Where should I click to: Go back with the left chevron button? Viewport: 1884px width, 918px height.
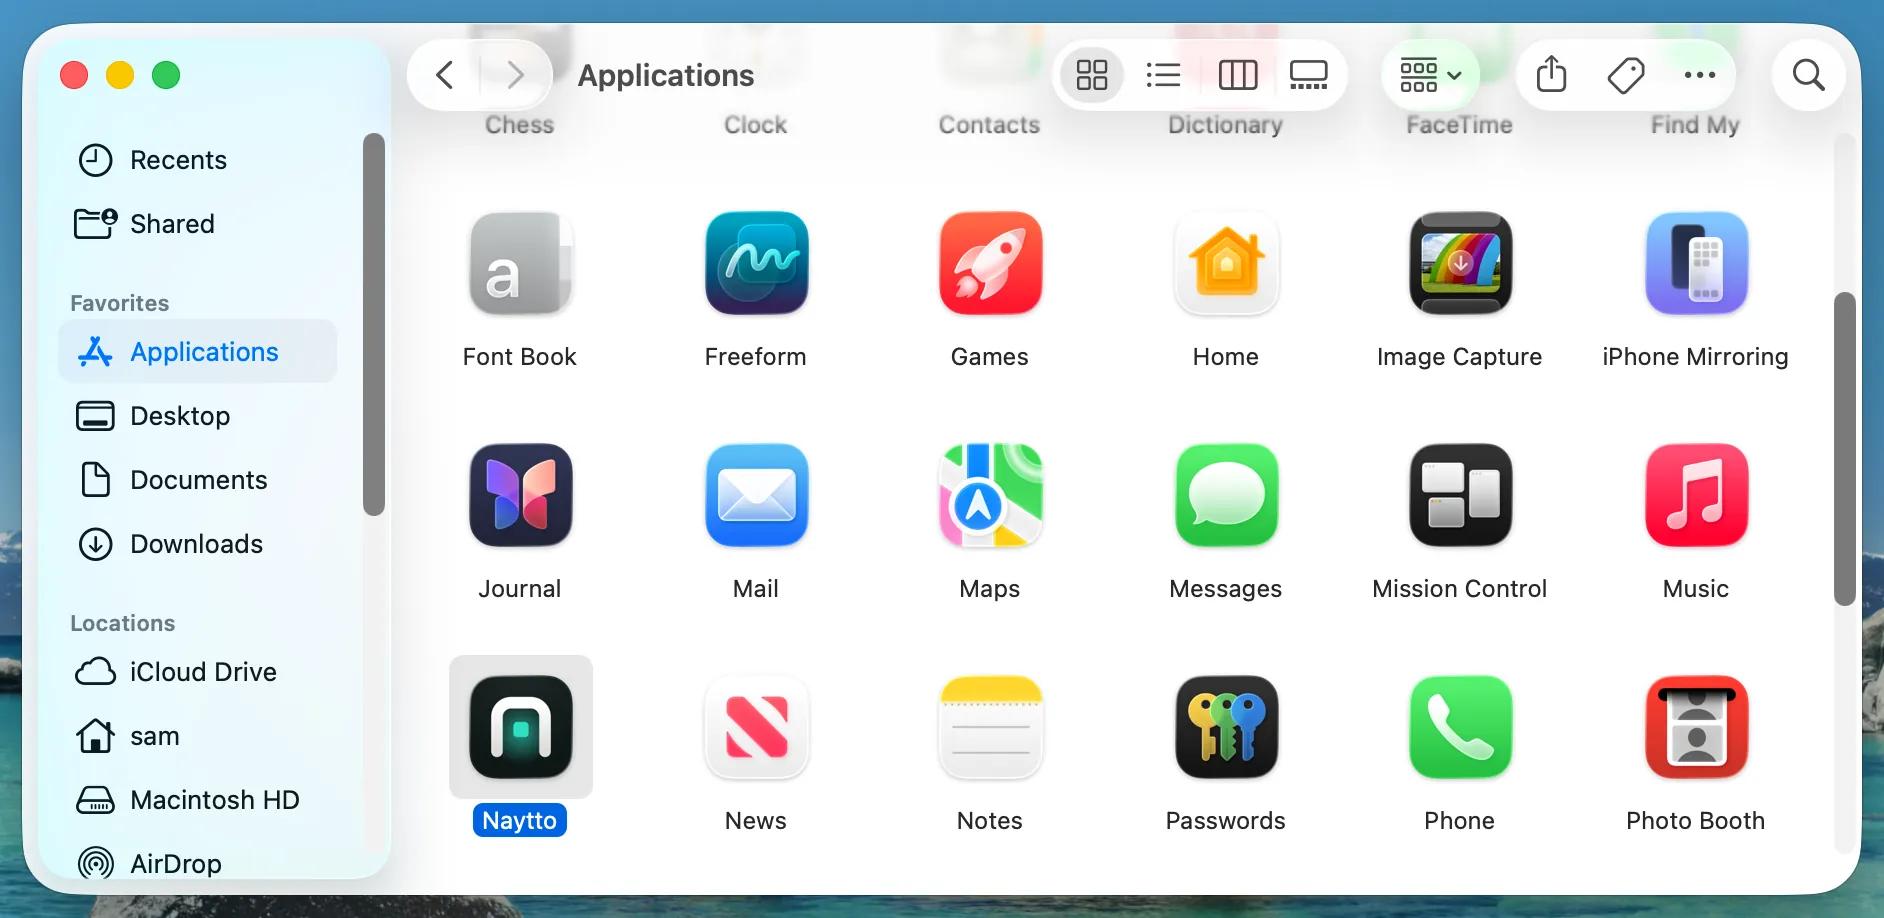(445, 75)
